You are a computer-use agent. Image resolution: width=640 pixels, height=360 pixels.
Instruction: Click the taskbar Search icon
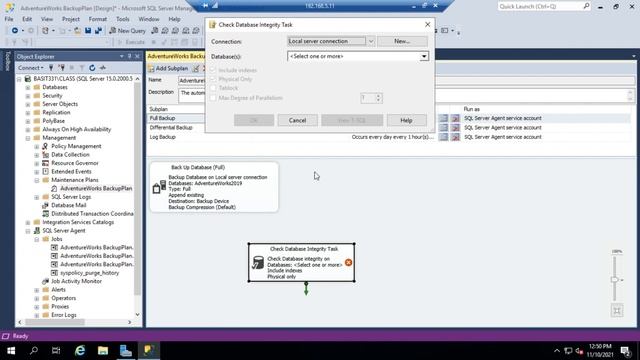pos(34,351)
